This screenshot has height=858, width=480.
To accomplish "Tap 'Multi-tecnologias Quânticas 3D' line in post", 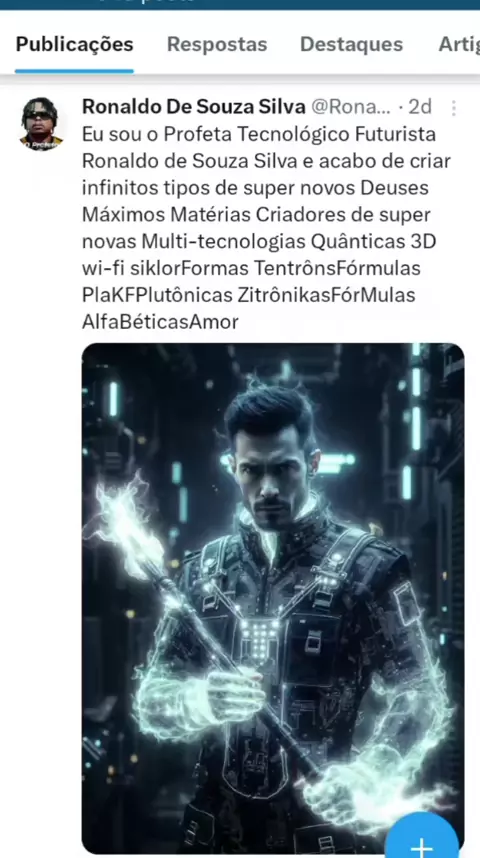I will [289, 241].
